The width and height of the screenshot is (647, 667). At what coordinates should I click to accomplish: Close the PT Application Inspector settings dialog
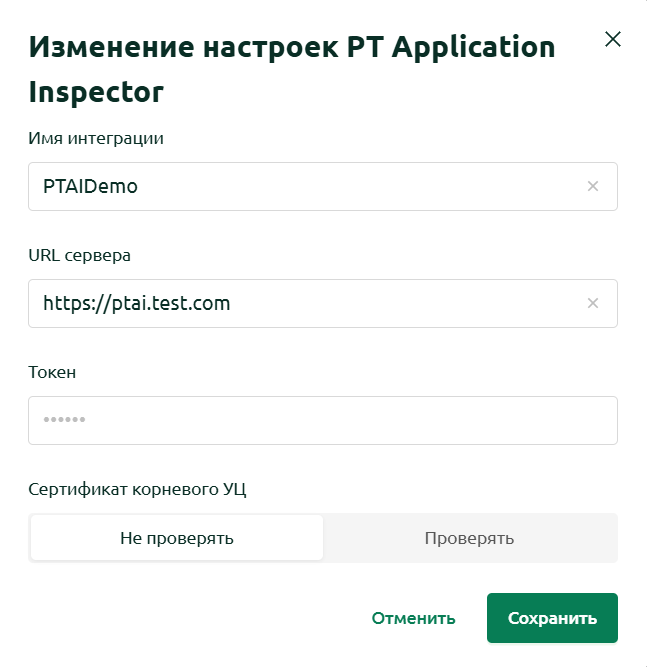(x=613, y=39)
